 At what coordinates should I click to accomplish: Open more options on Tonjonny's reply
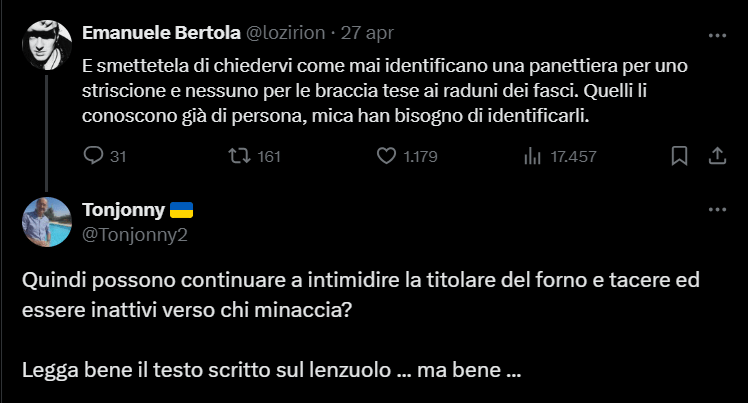(x=716, y=210)
